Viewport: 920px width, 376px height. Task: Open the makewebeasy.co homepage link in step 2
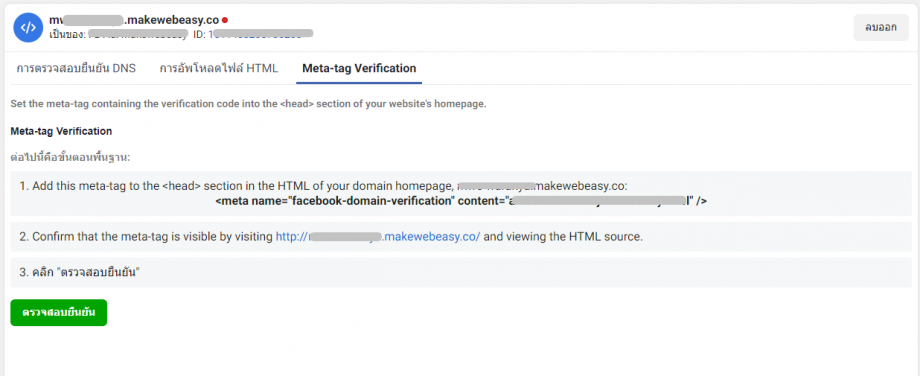tap(378, 237)
